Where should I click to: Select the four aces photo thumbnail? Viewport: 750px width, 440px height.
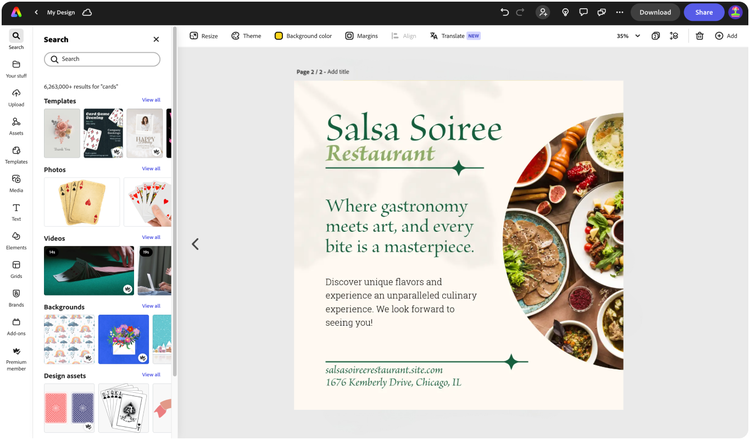click(x=82, y=202)
